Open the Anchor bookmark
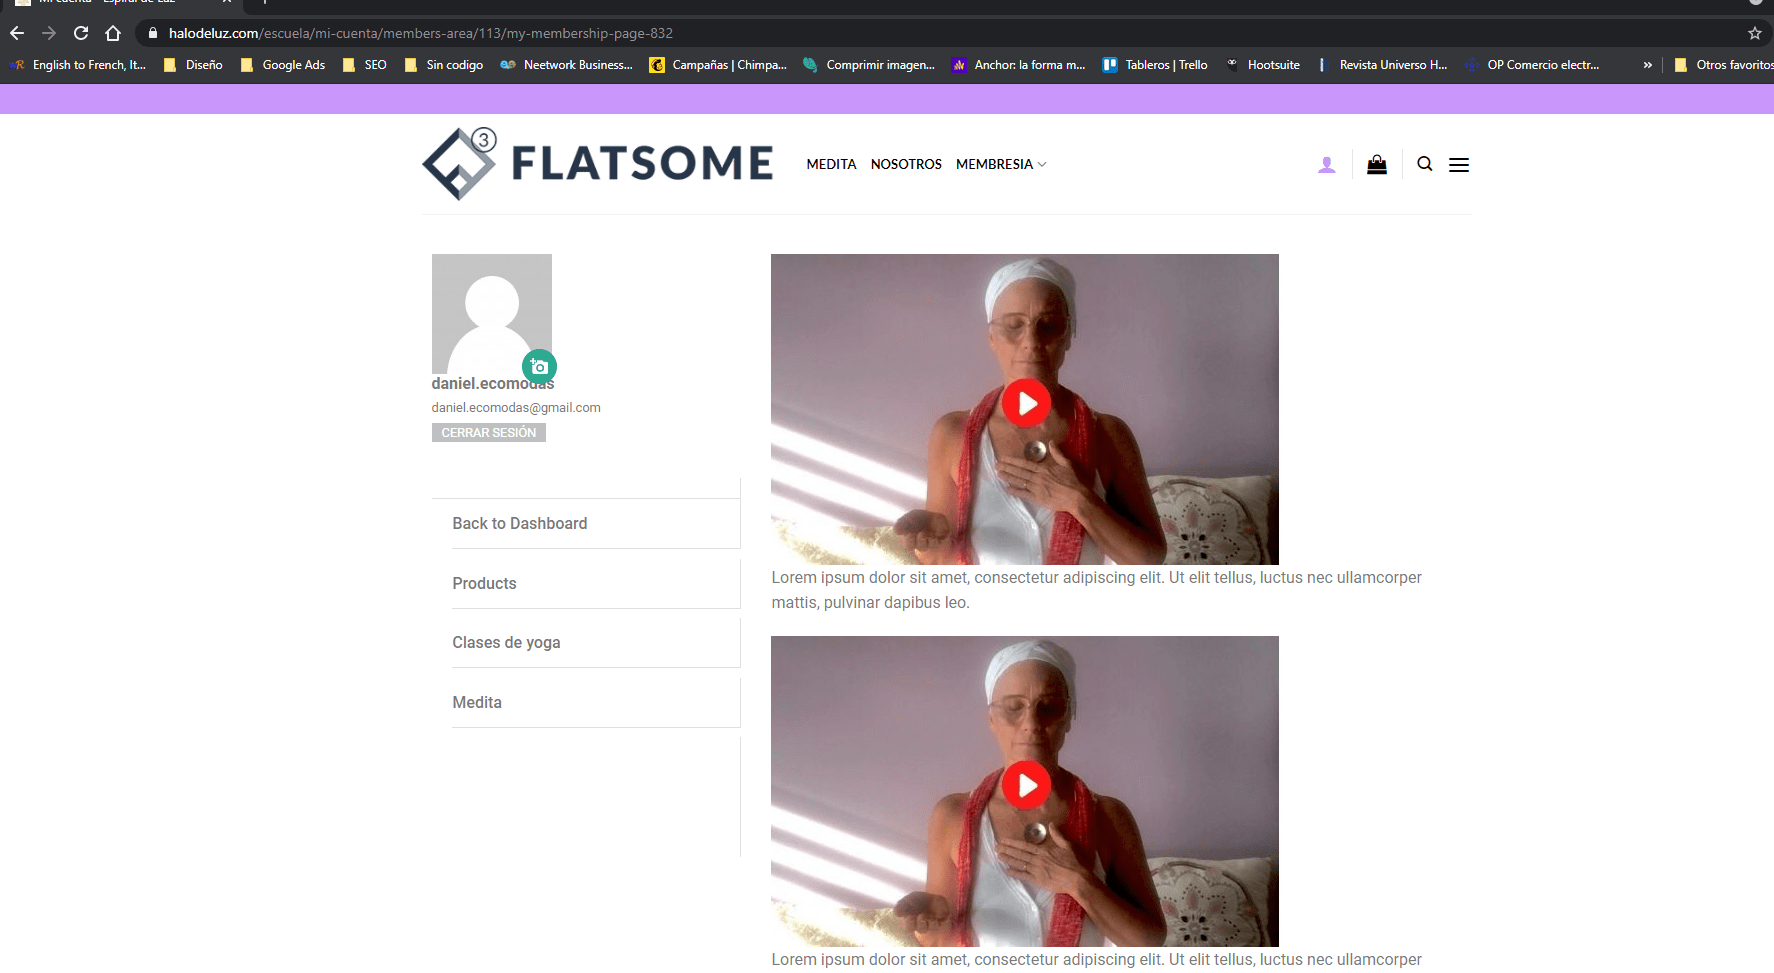1774x973 pixels. pyautogui.click(x=1019, y=65)
